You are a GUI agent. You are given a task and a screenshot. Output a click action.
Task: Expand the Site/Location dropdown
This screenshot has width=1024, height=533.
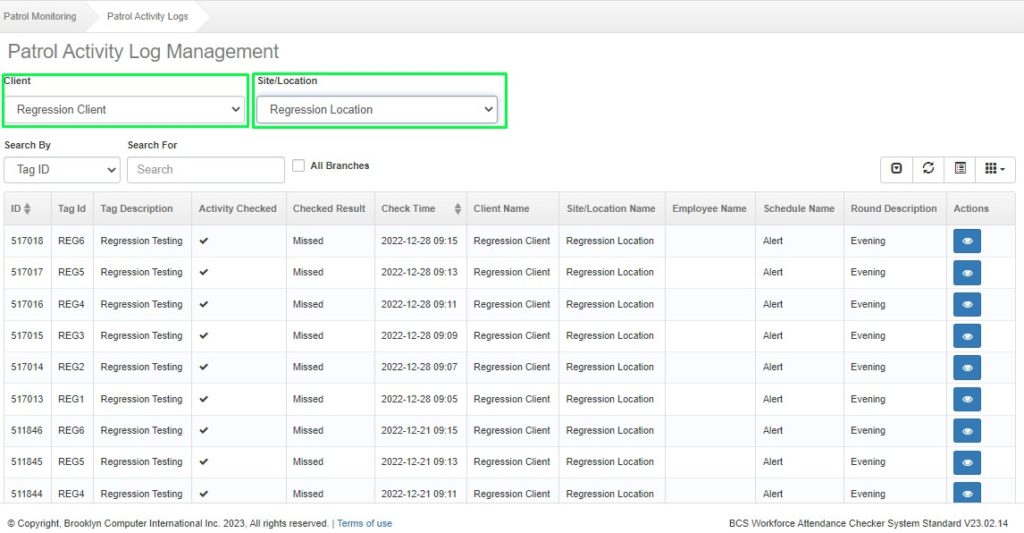(x=377, y=109)
